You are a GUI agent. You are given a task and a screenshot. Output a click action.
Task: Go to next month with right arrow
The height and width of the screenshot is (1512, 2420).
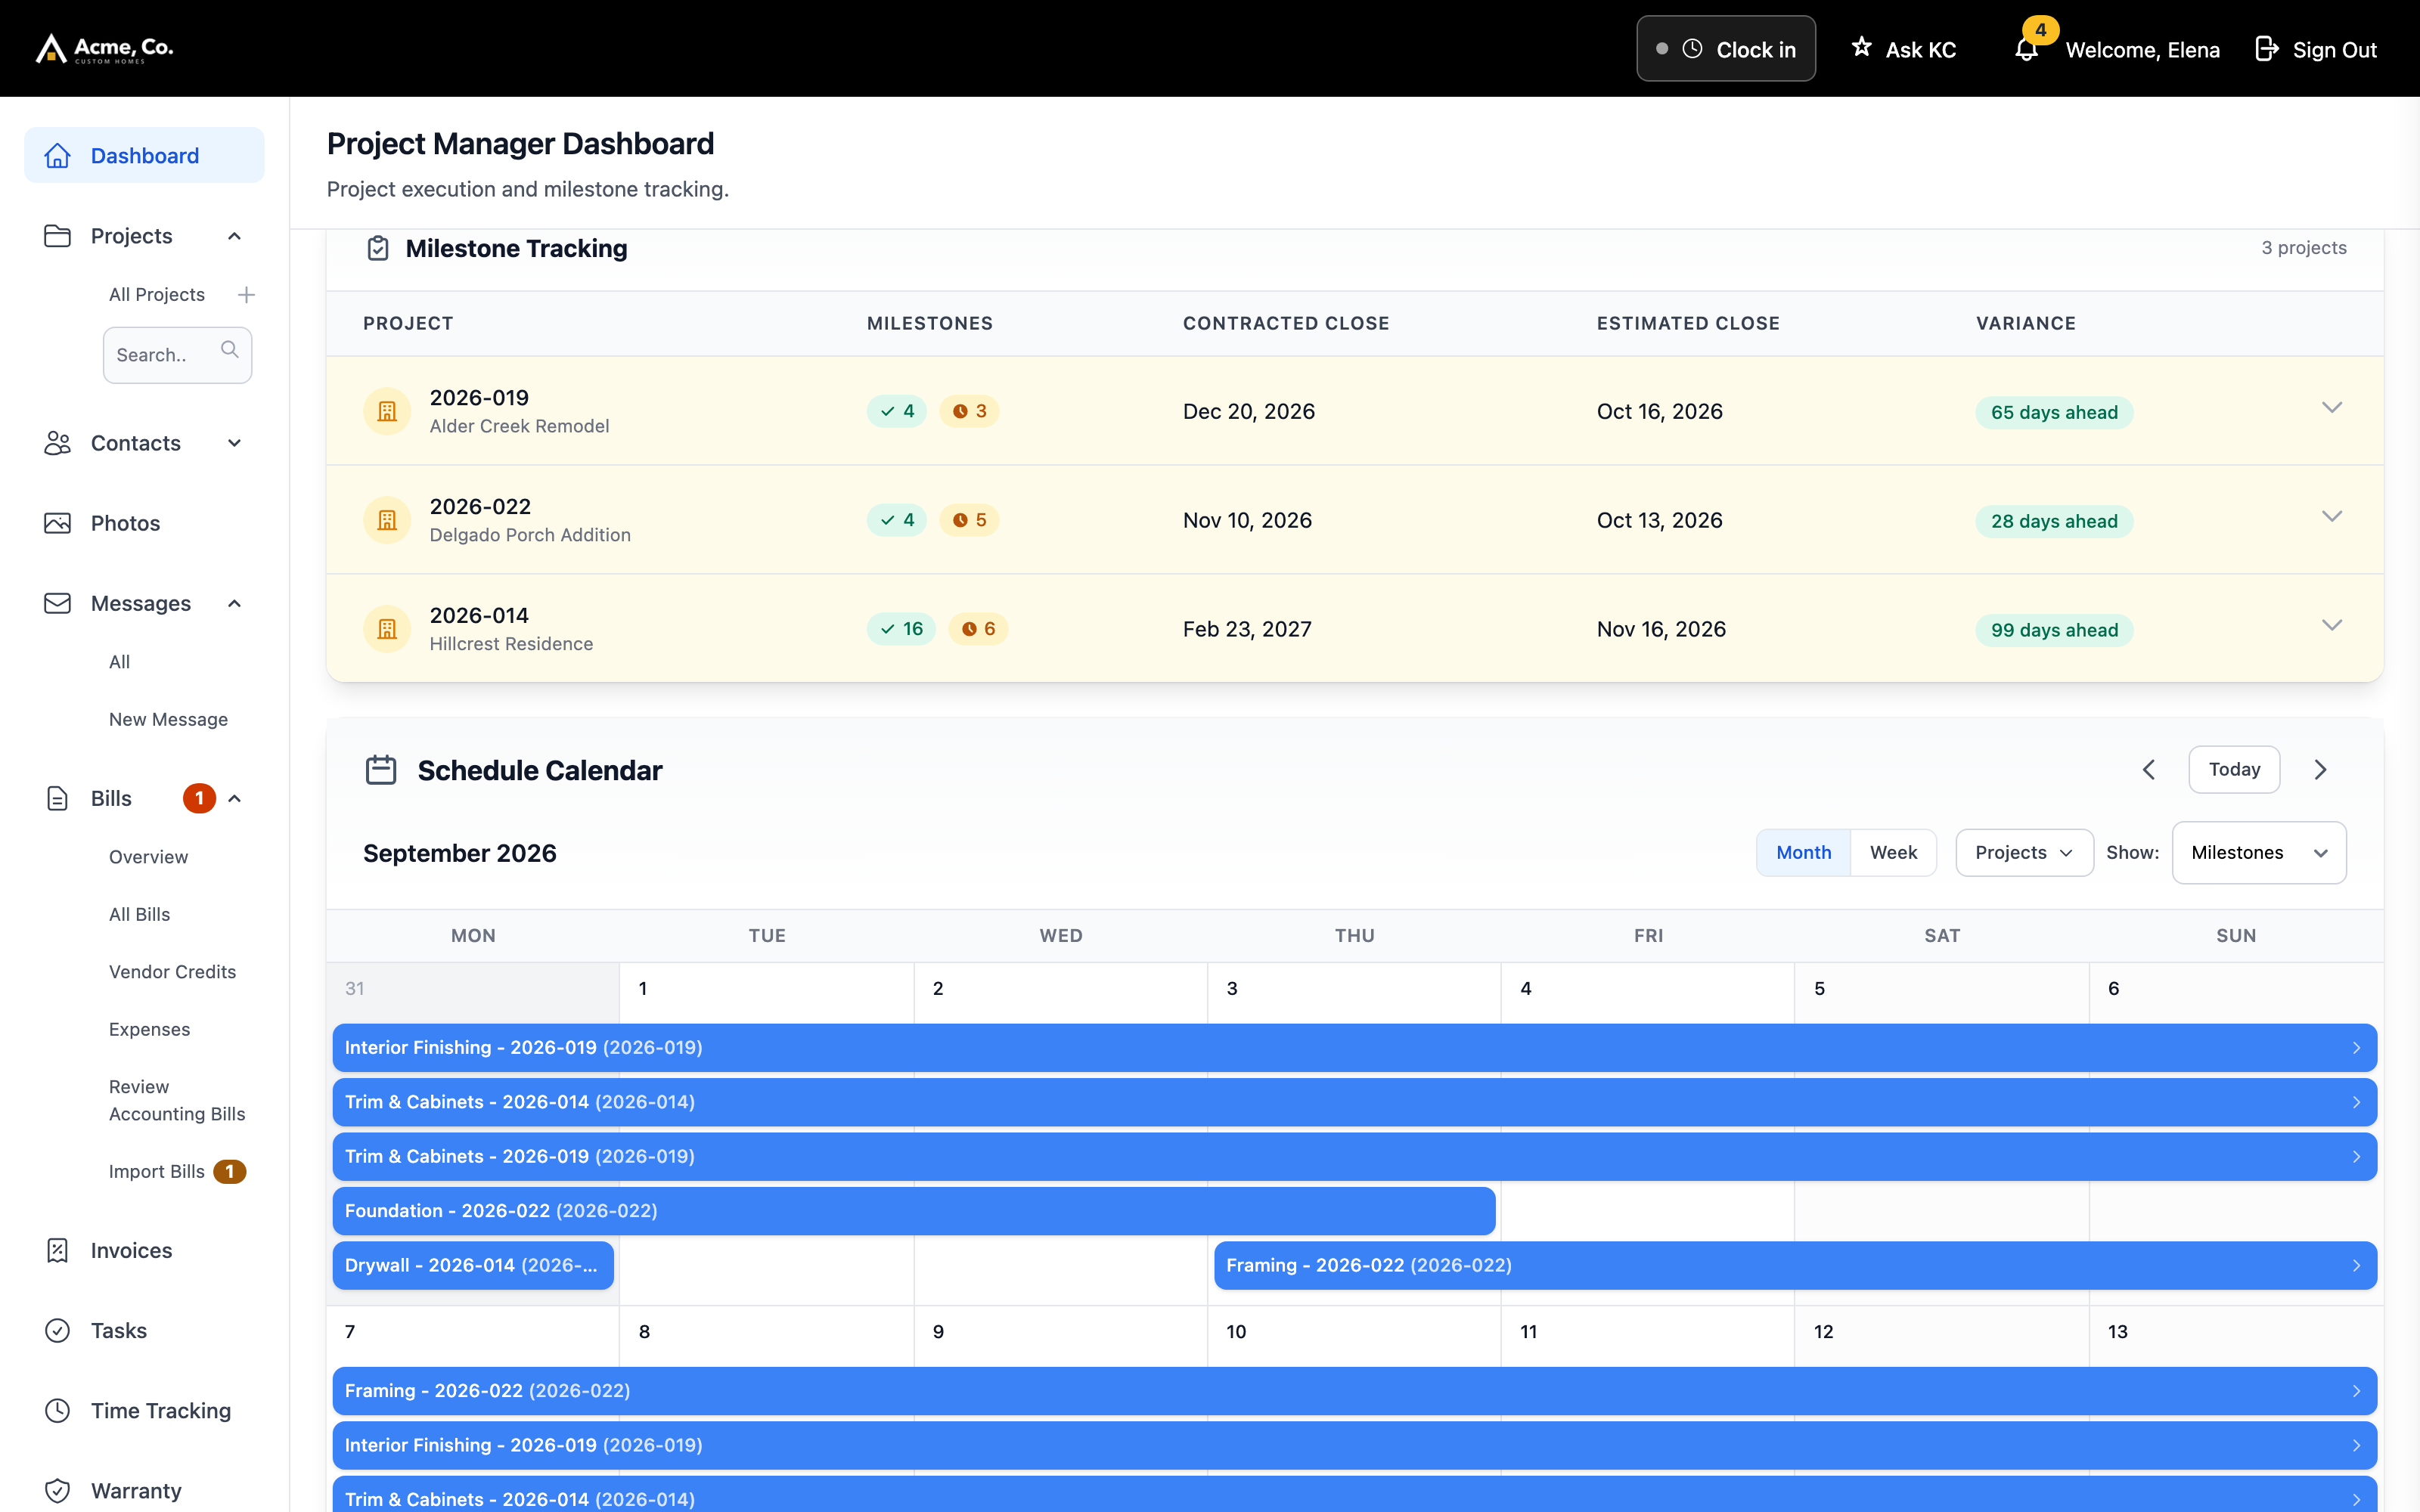(2321, 769)
